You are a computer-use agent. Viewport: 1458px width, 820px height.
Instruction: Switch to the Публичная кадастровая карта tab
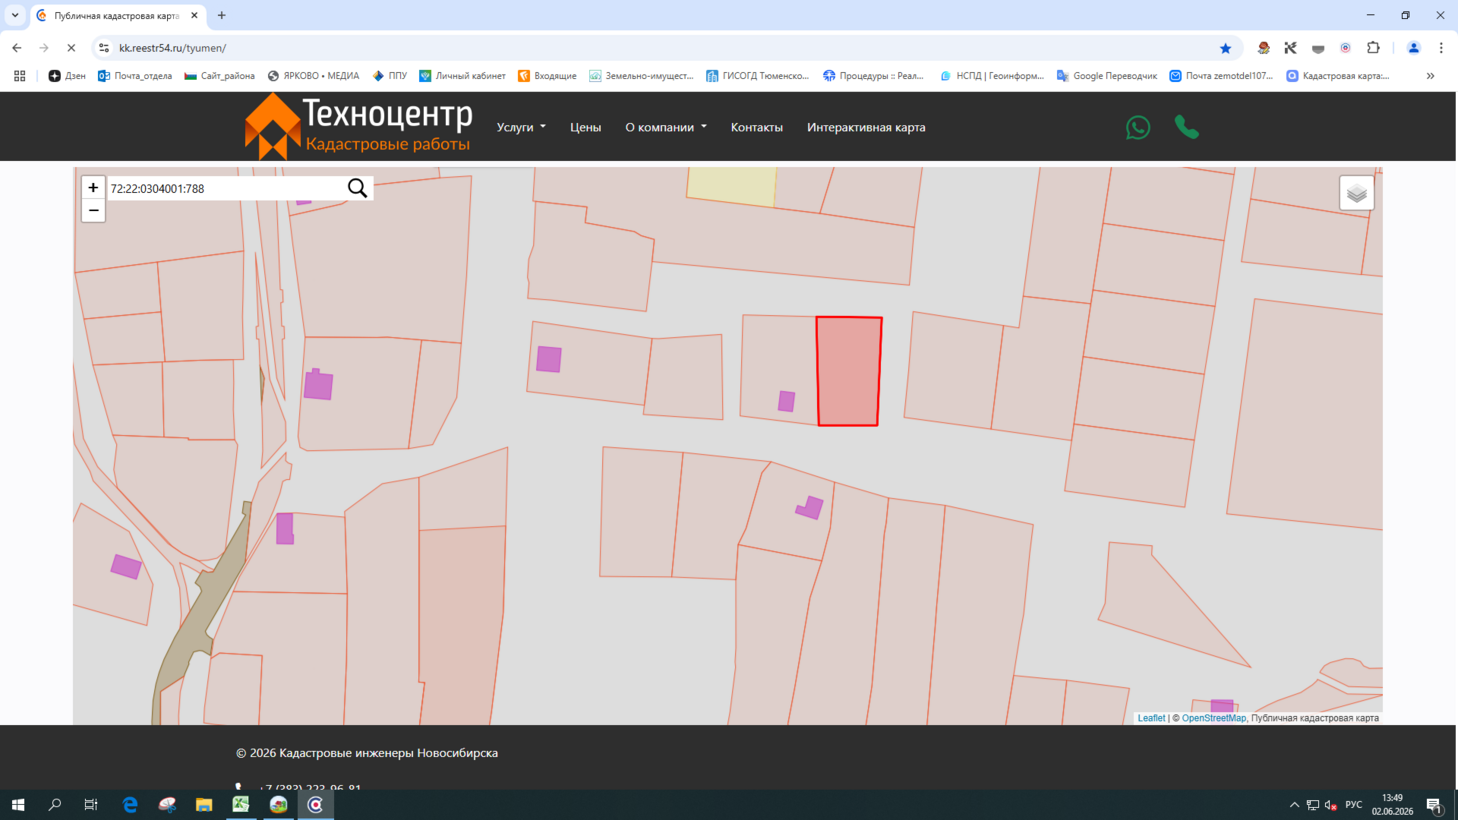click(x=118, y=16)
